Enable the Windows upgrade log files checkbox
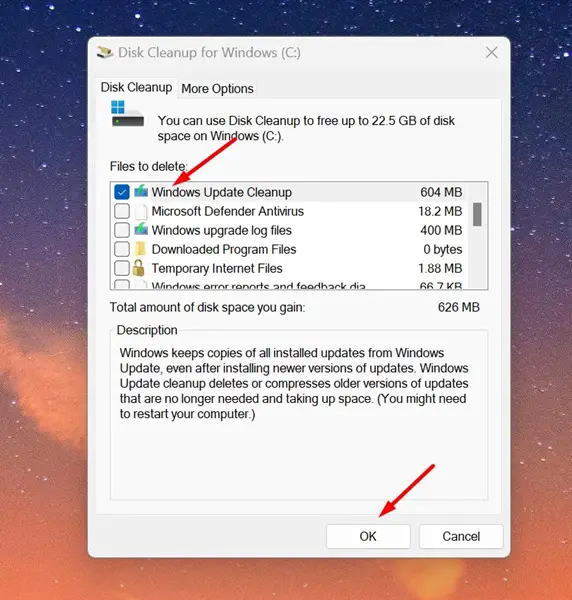The image size is (572, 600). click(122, 230)
